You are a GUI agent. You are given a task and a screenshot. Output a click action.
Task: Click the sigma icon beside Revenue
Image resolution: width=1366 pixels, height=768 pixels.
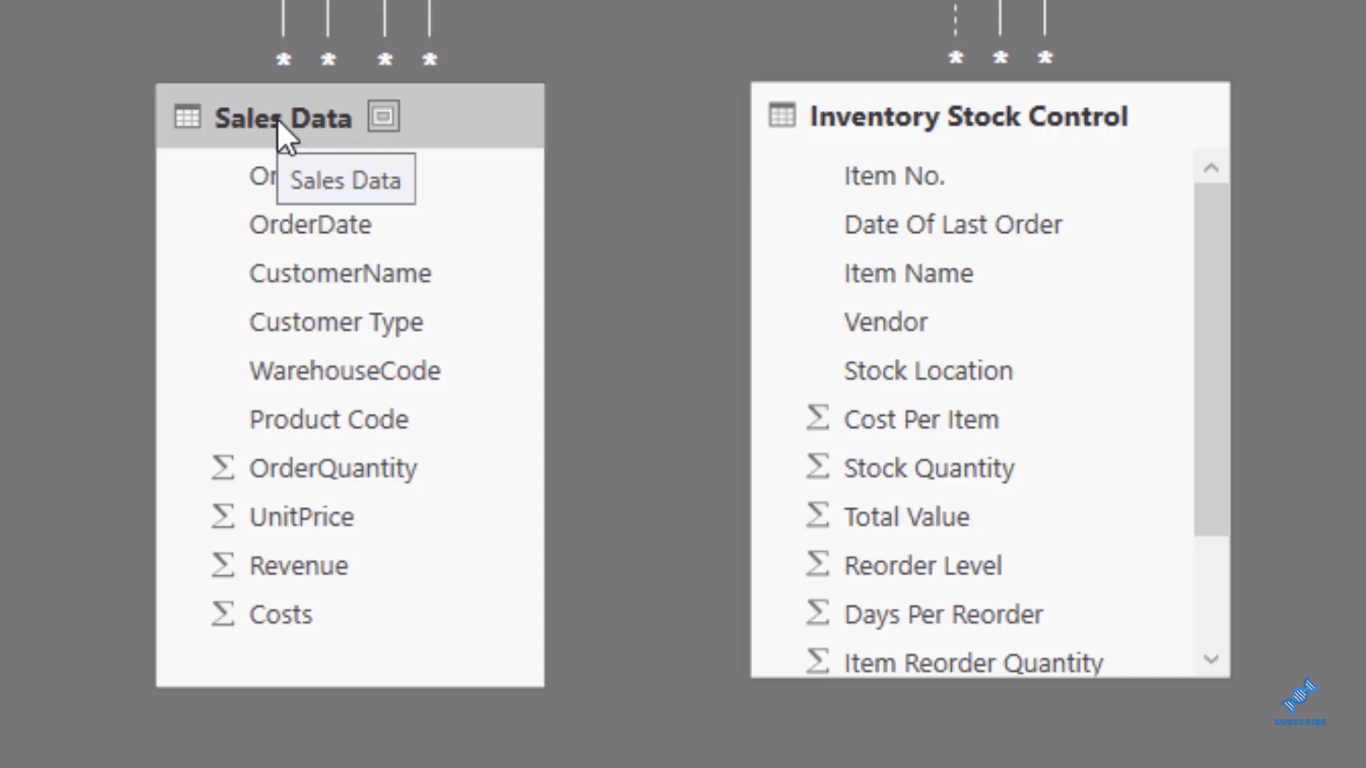tap(222, 565)
